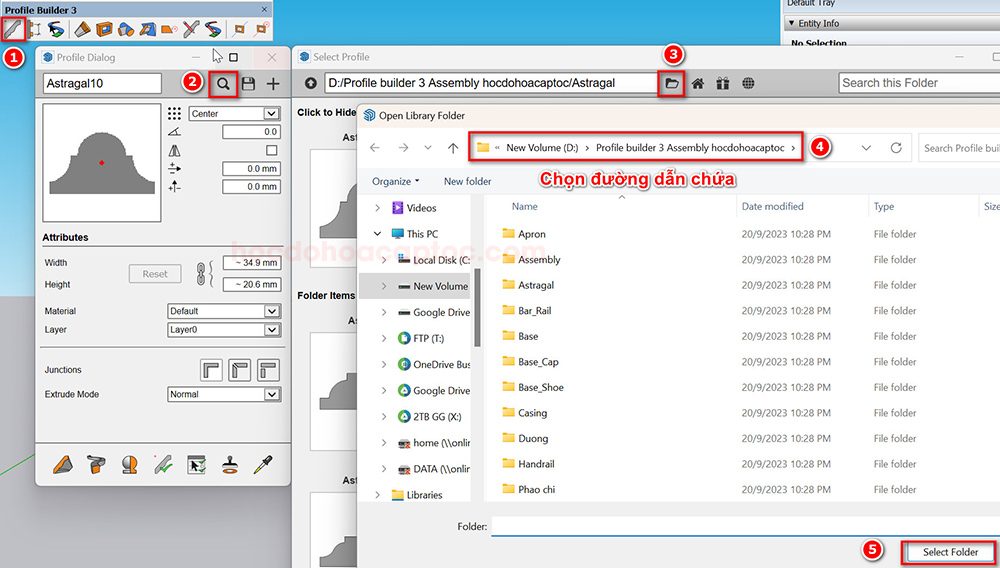Image resolution: width=1000 pixels, height=568 pixels.
Task: Open the Profile dialog from Profile Builder toolbar
Action: (x=13, y=29)
